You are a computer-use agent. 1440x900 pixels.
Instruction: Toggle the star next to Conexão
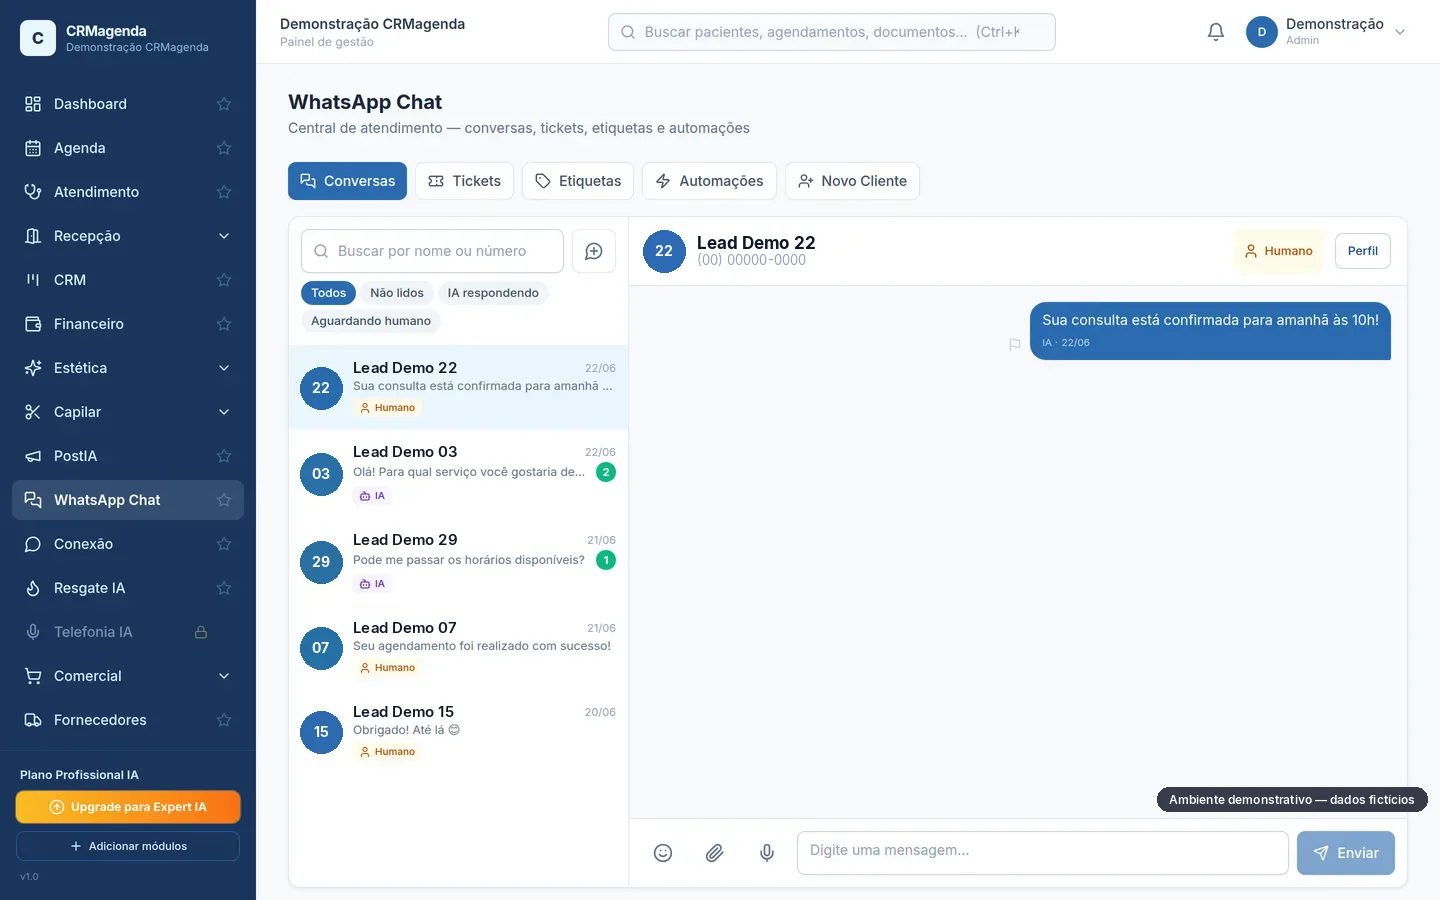[x=224, y=544]
